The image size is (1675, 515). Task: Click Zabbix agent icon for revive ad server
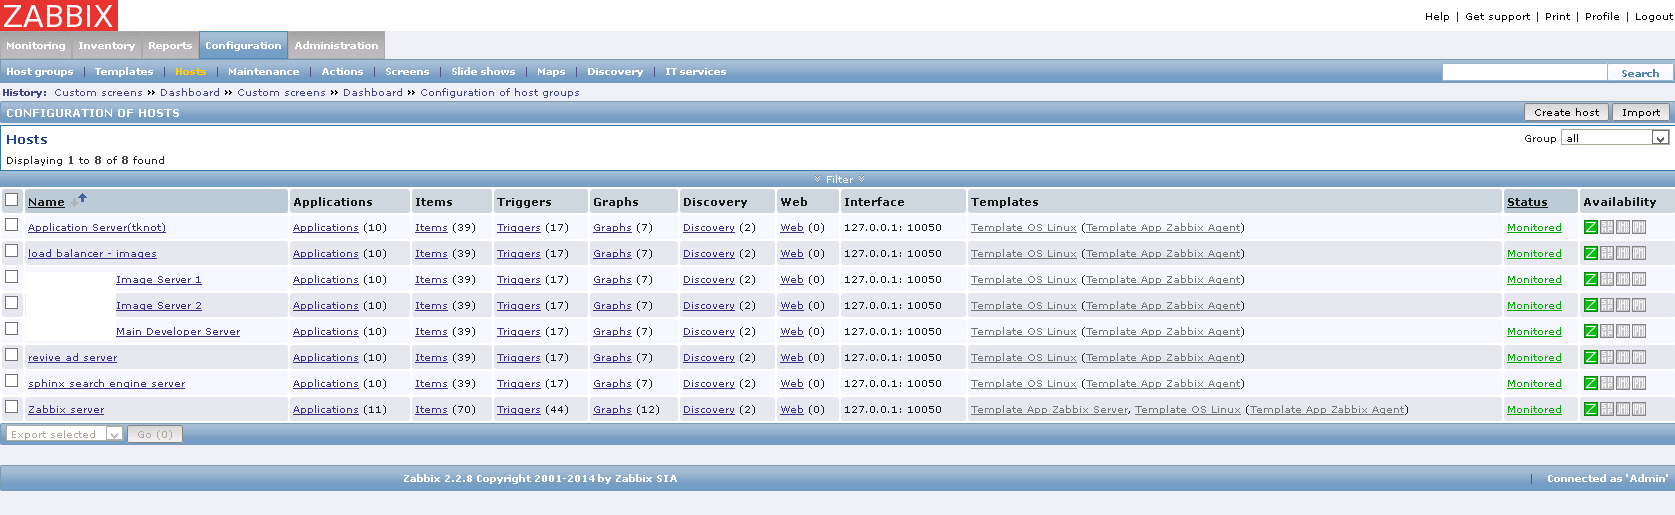tap(1590, 357)
